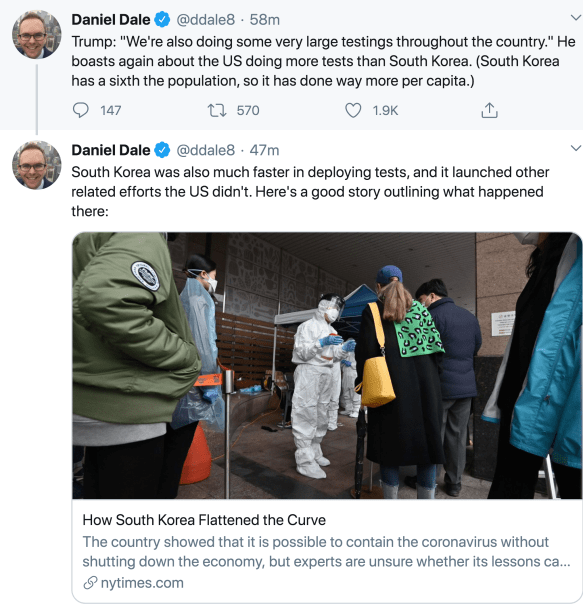Open Daniel Dale avatar on second tweet
The image size is (583, 605).
pos(37,165)
